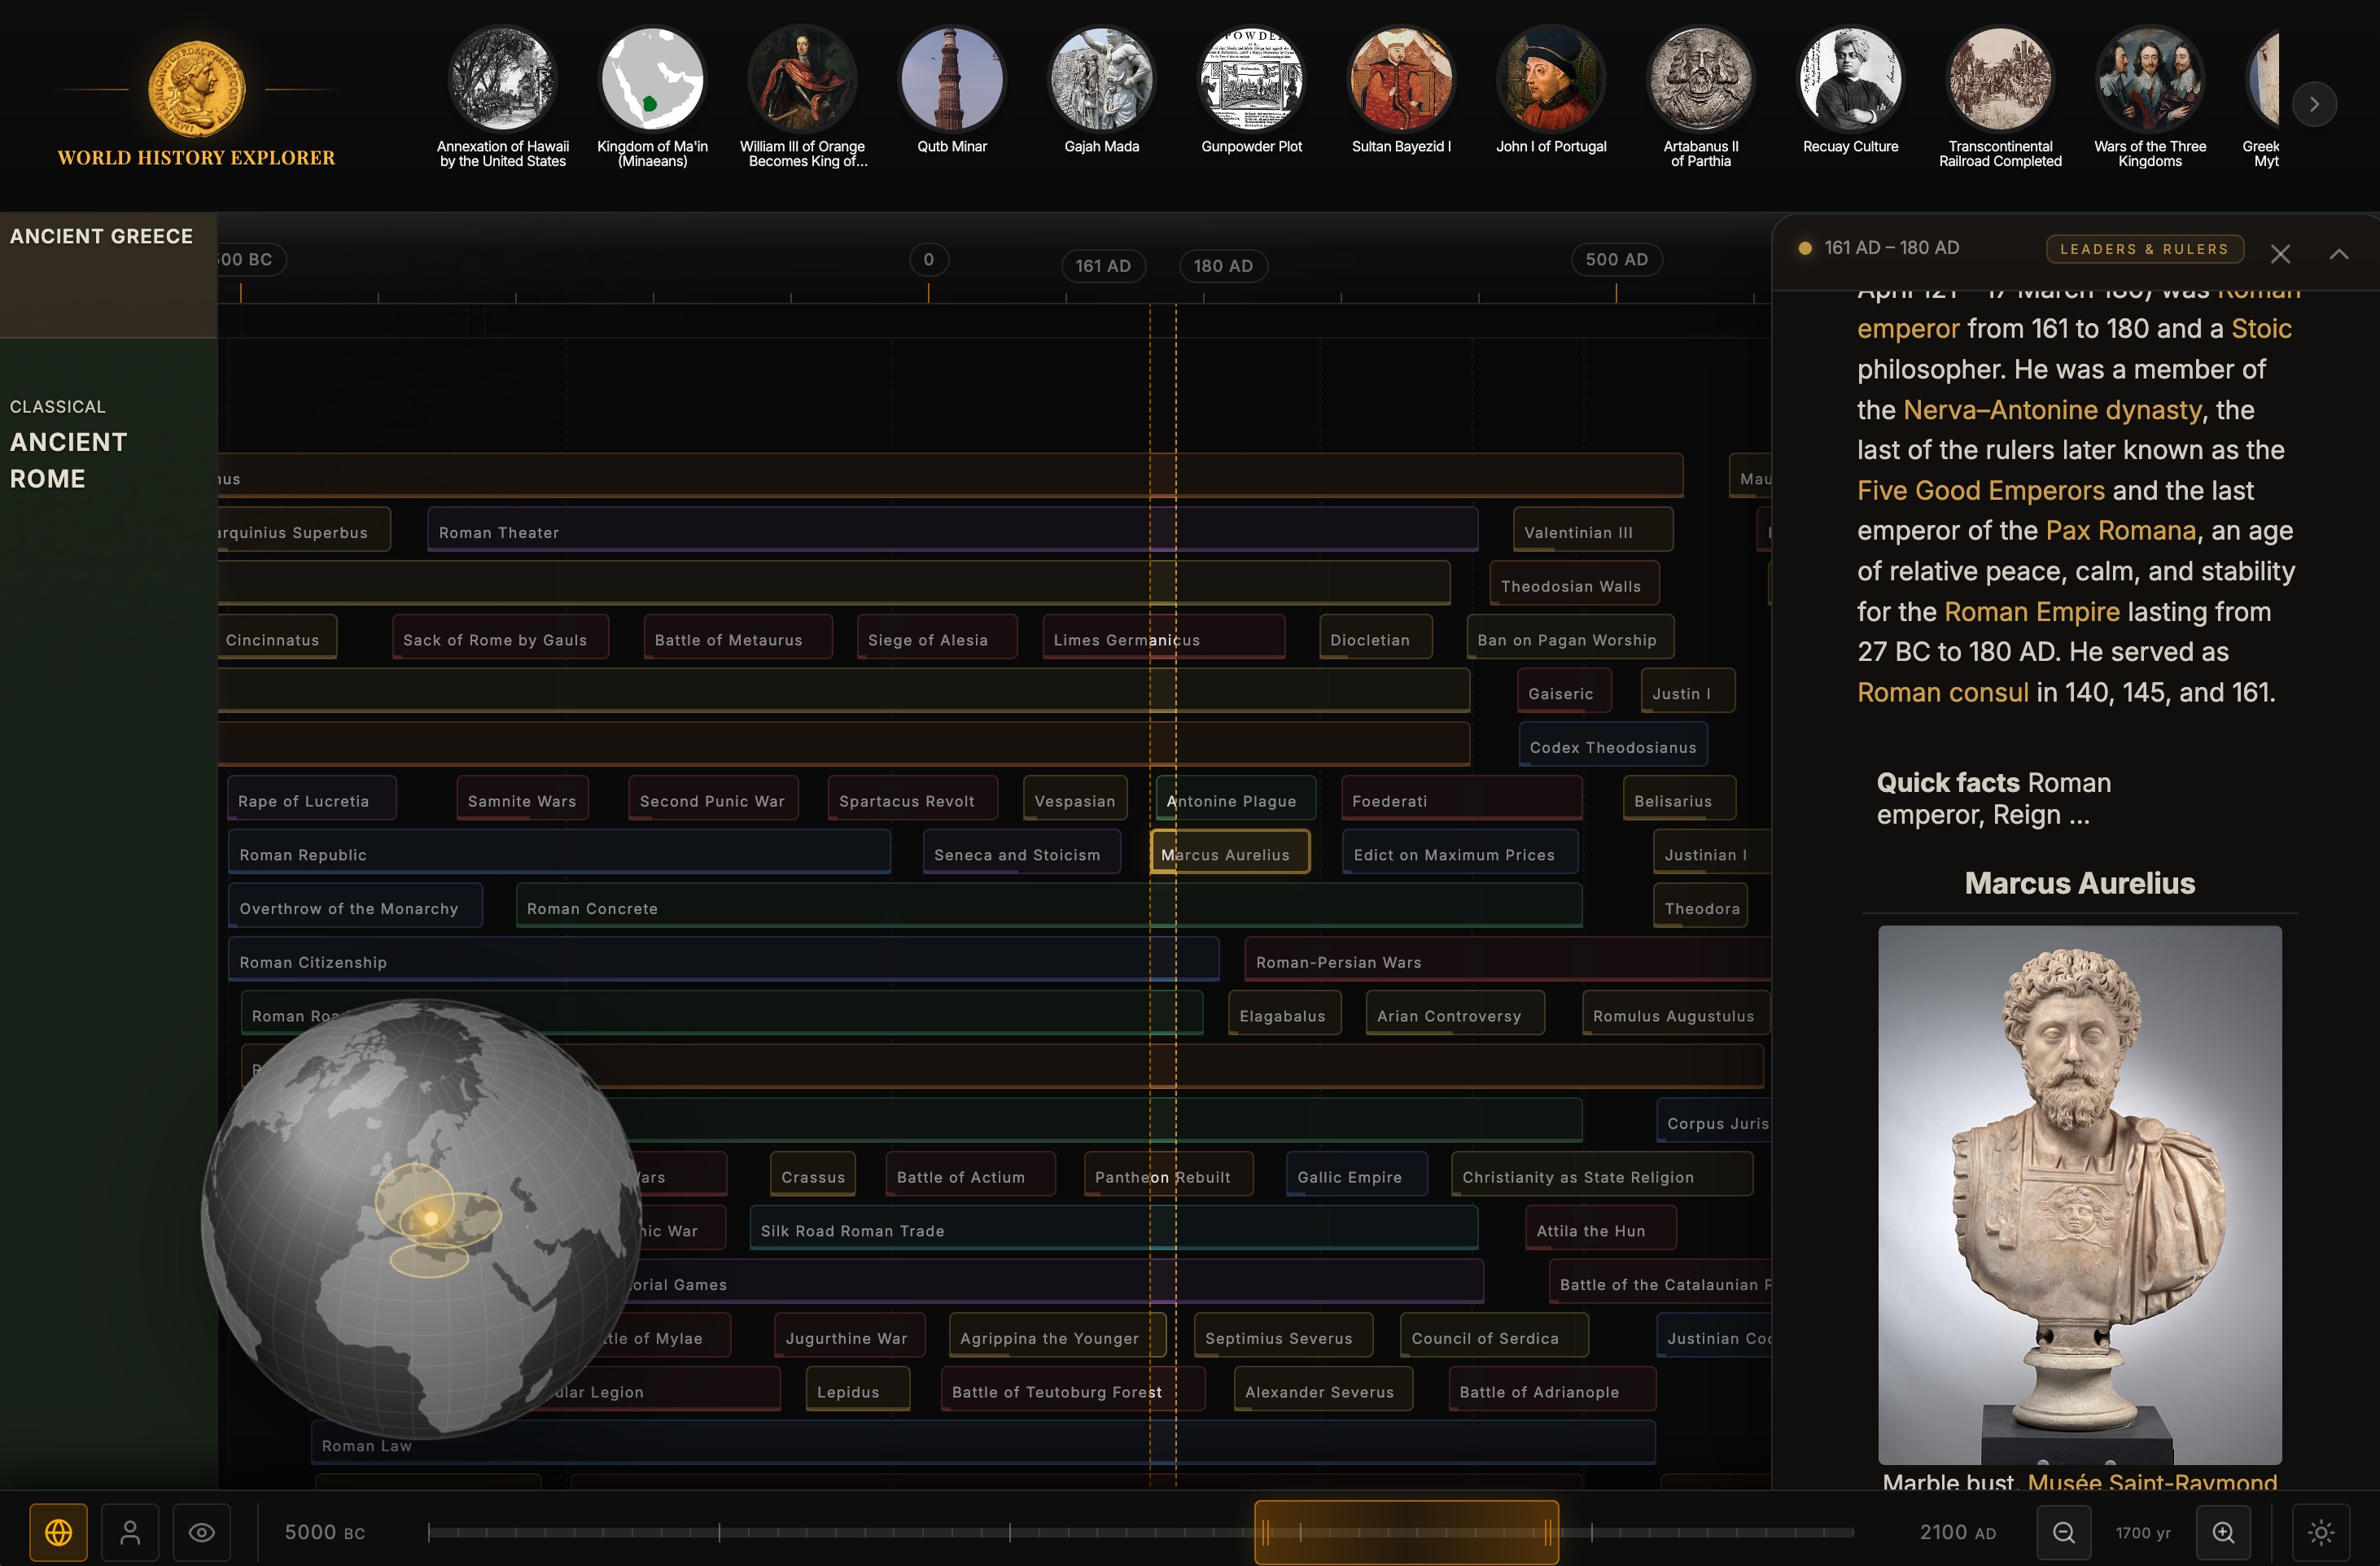
Task: Open the people/person filter icon
Action: coord(131,1531)
